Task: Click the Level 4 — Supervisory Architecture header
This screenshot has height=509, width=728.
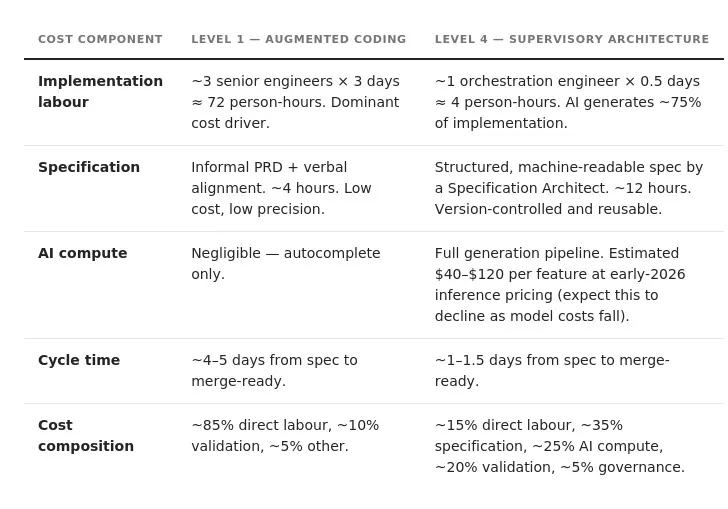Action: pyautogui.click(x=572, y=39)
